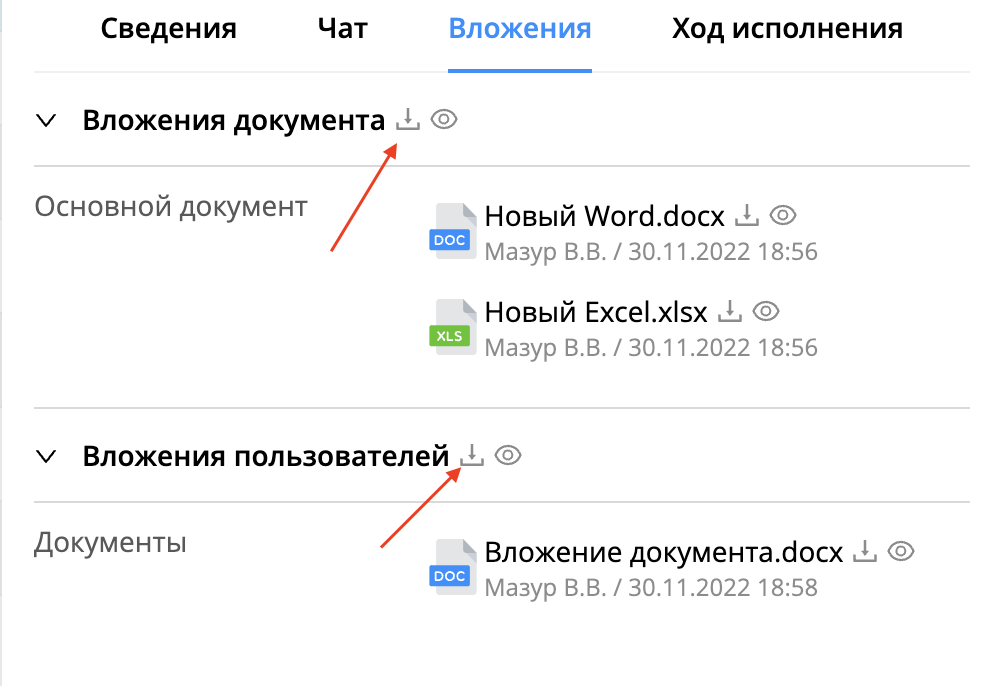Preview Вложение документа.docx with eye icon
The image size is (1002, 686).
tap(902, 551)
